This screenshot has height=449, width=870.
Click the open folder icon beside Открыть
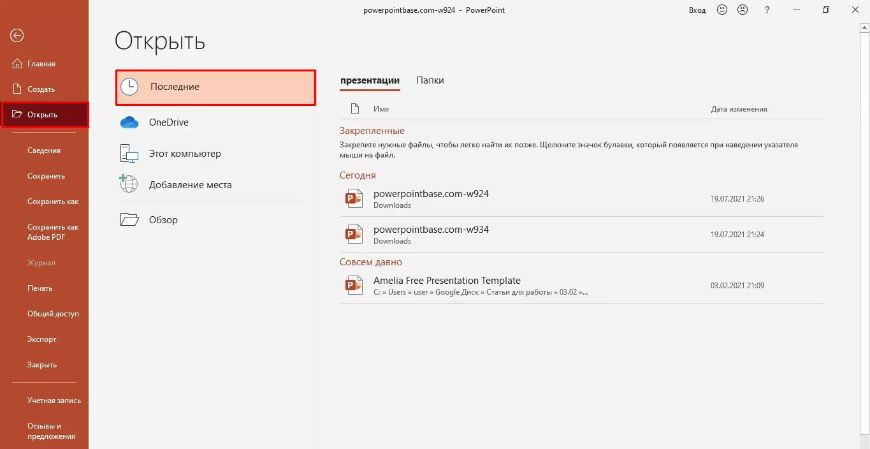(x=17, y=114)
